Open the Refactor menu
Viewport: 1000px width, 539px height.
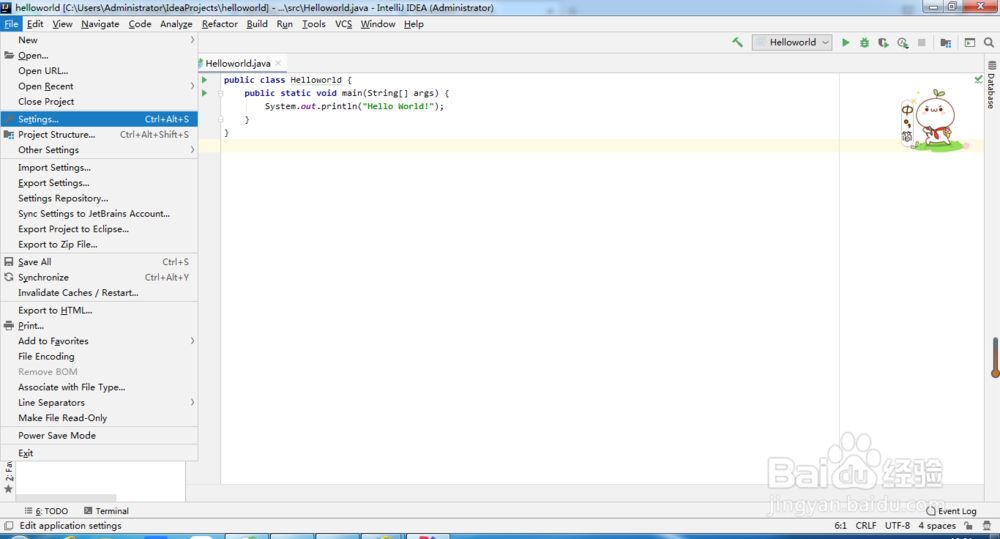(219, 24)
